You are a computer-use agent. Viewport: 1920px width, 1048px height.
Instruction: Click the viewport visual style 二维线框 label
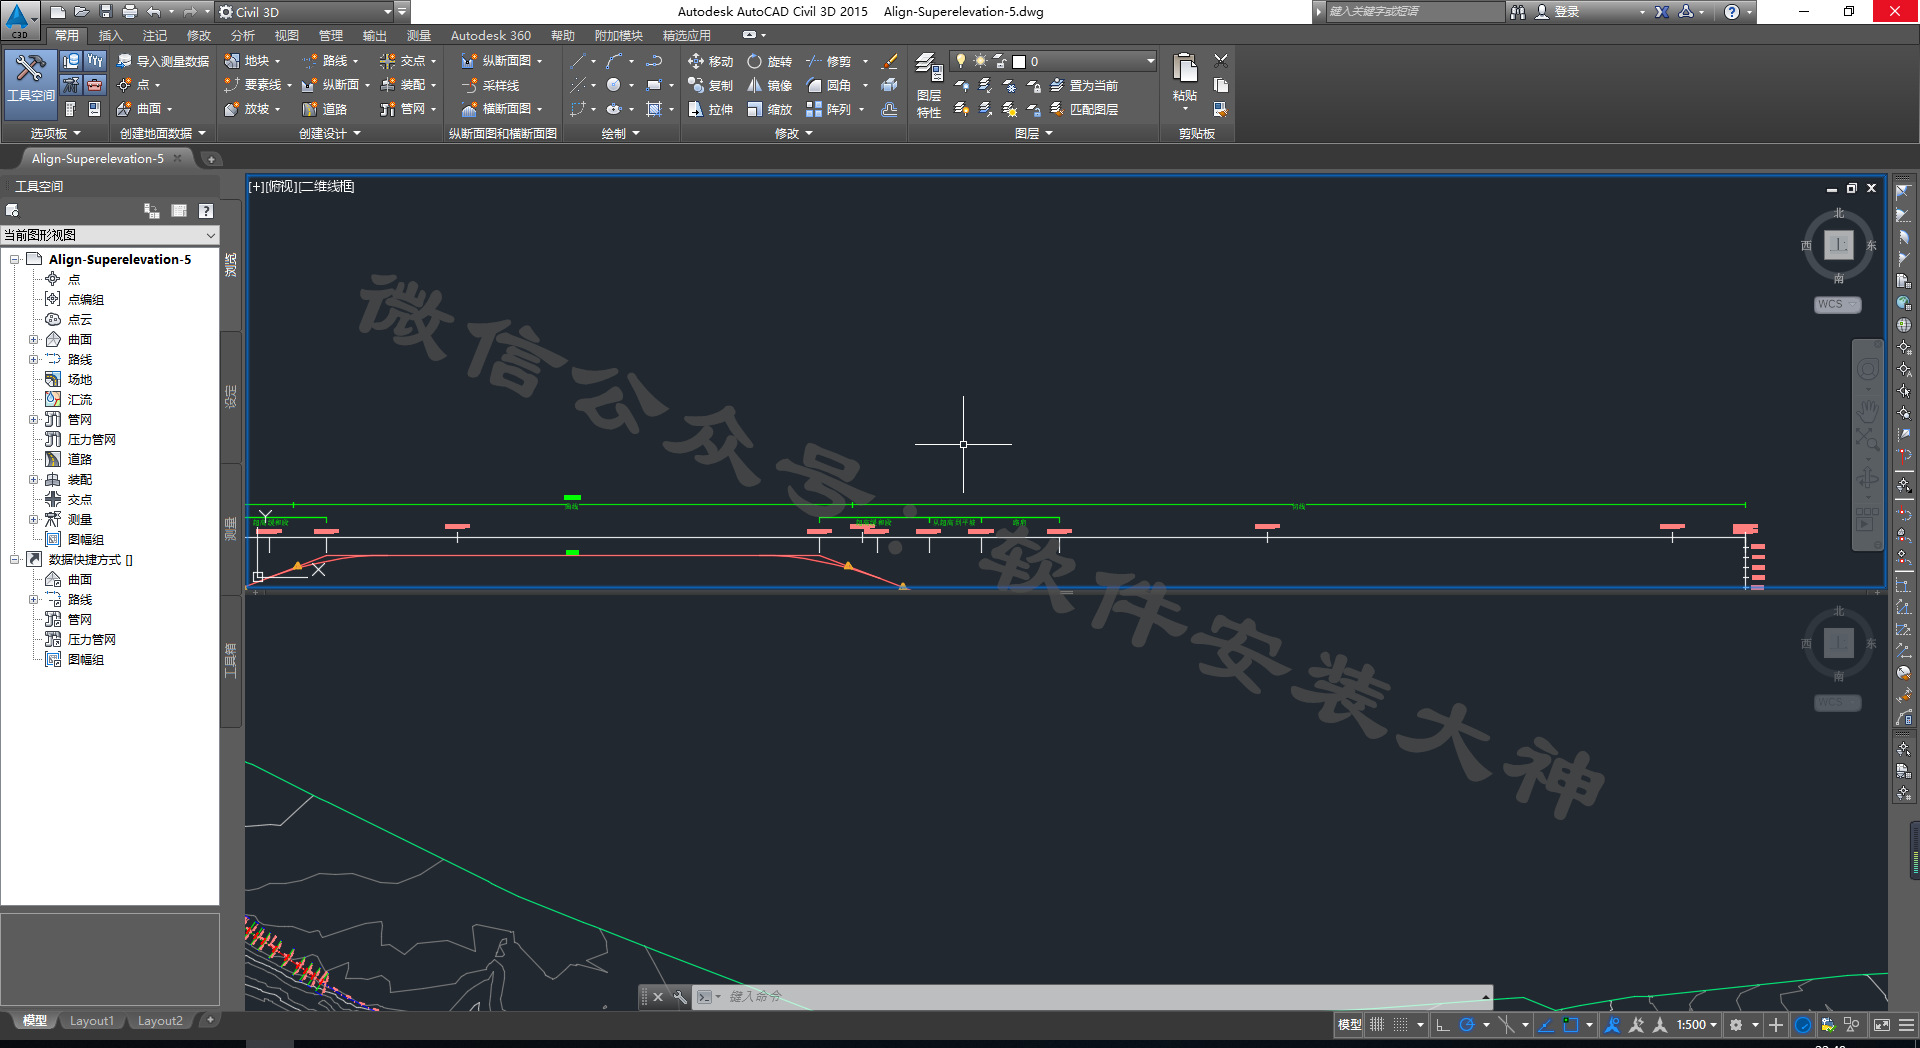click(327, 187)
